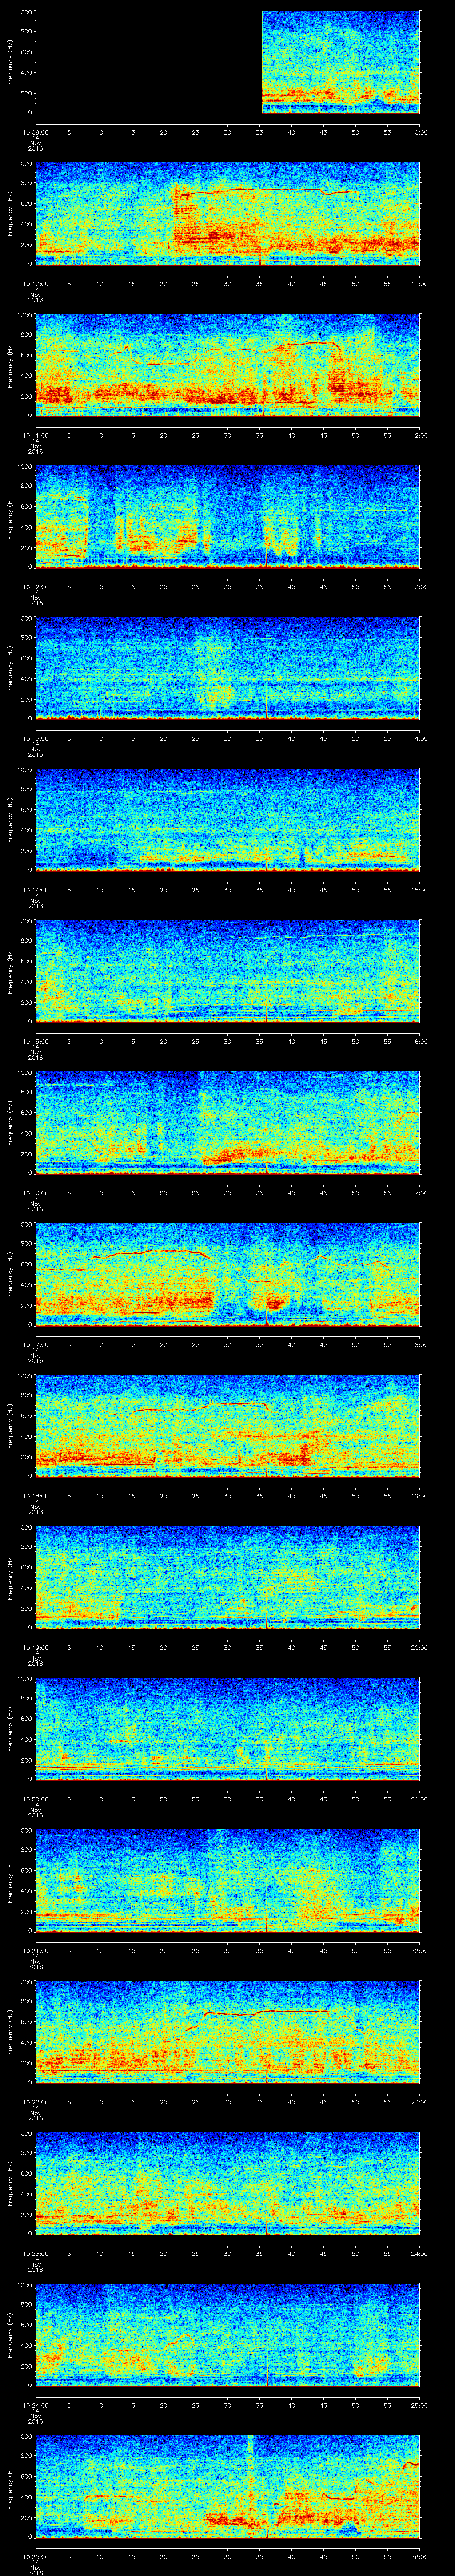Click the spectrogram panel starting at 10:10:00
This screenshot has height=2576, width=455.
click(228, 213)
